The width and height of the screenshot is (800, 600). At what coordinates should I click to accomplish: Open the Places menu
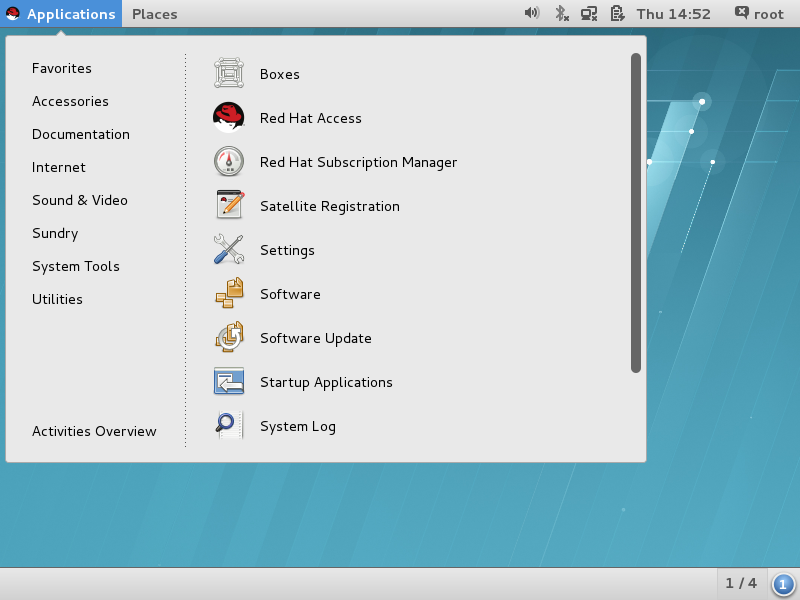coord(155,14)
